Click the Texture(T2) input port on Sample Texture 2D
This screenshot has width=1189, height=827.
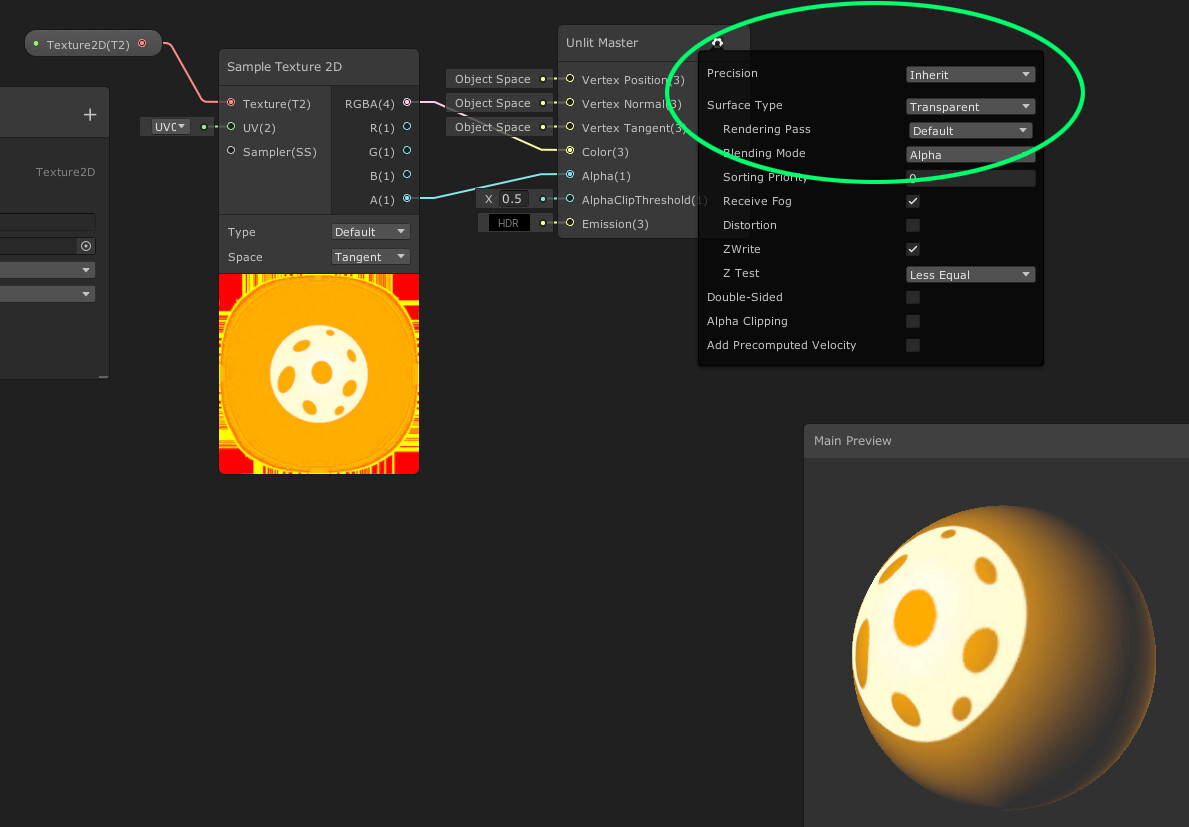tap(231, 102)
